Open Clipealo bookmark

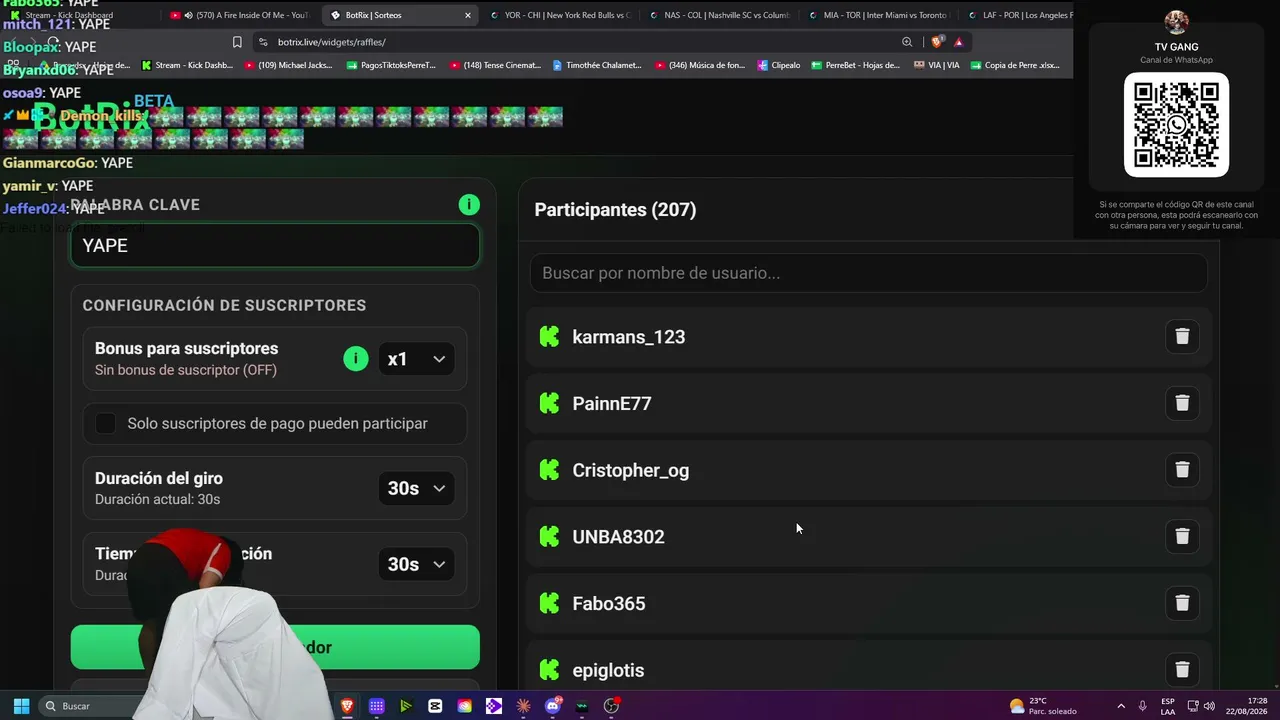tap(778, 65)
